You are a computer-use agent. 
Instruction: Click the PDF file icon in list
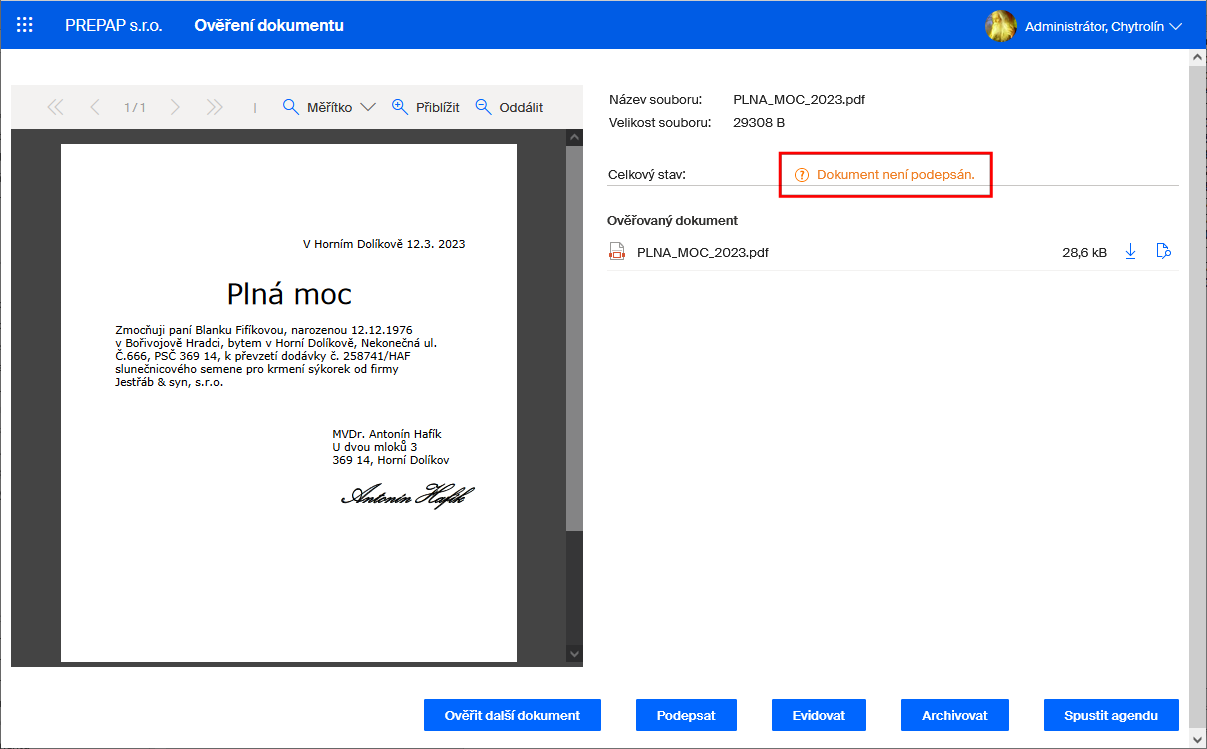tap(617, 252)
